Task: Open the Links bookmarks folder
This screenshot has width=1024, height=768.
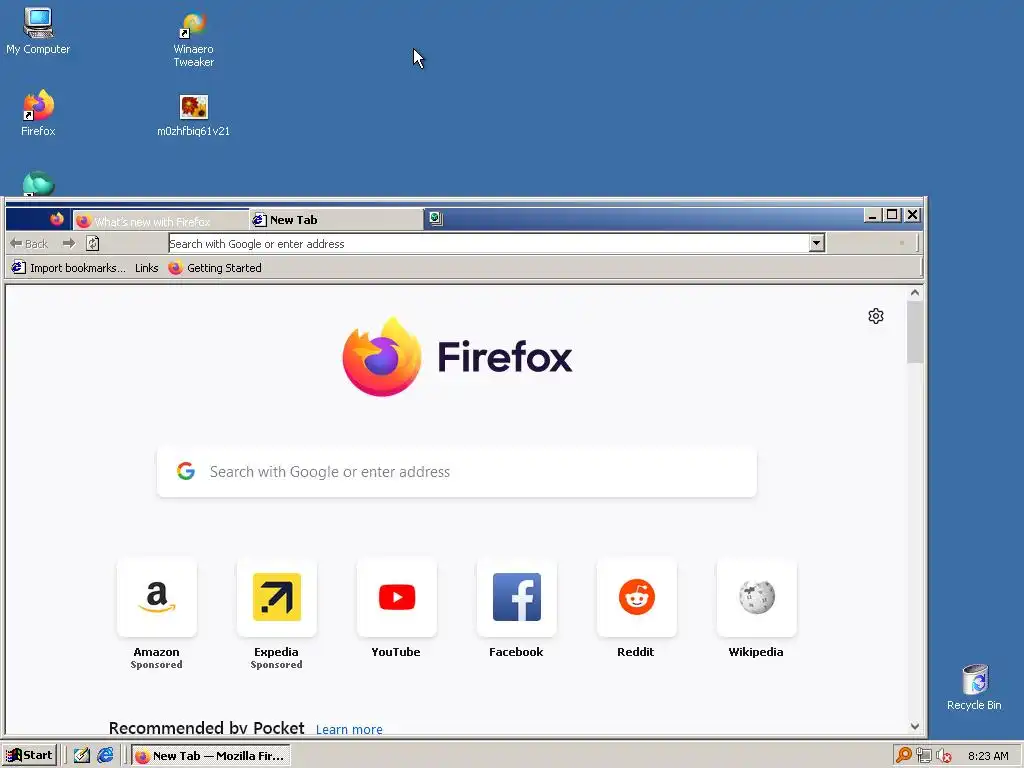Action: (x=146, y=268)
